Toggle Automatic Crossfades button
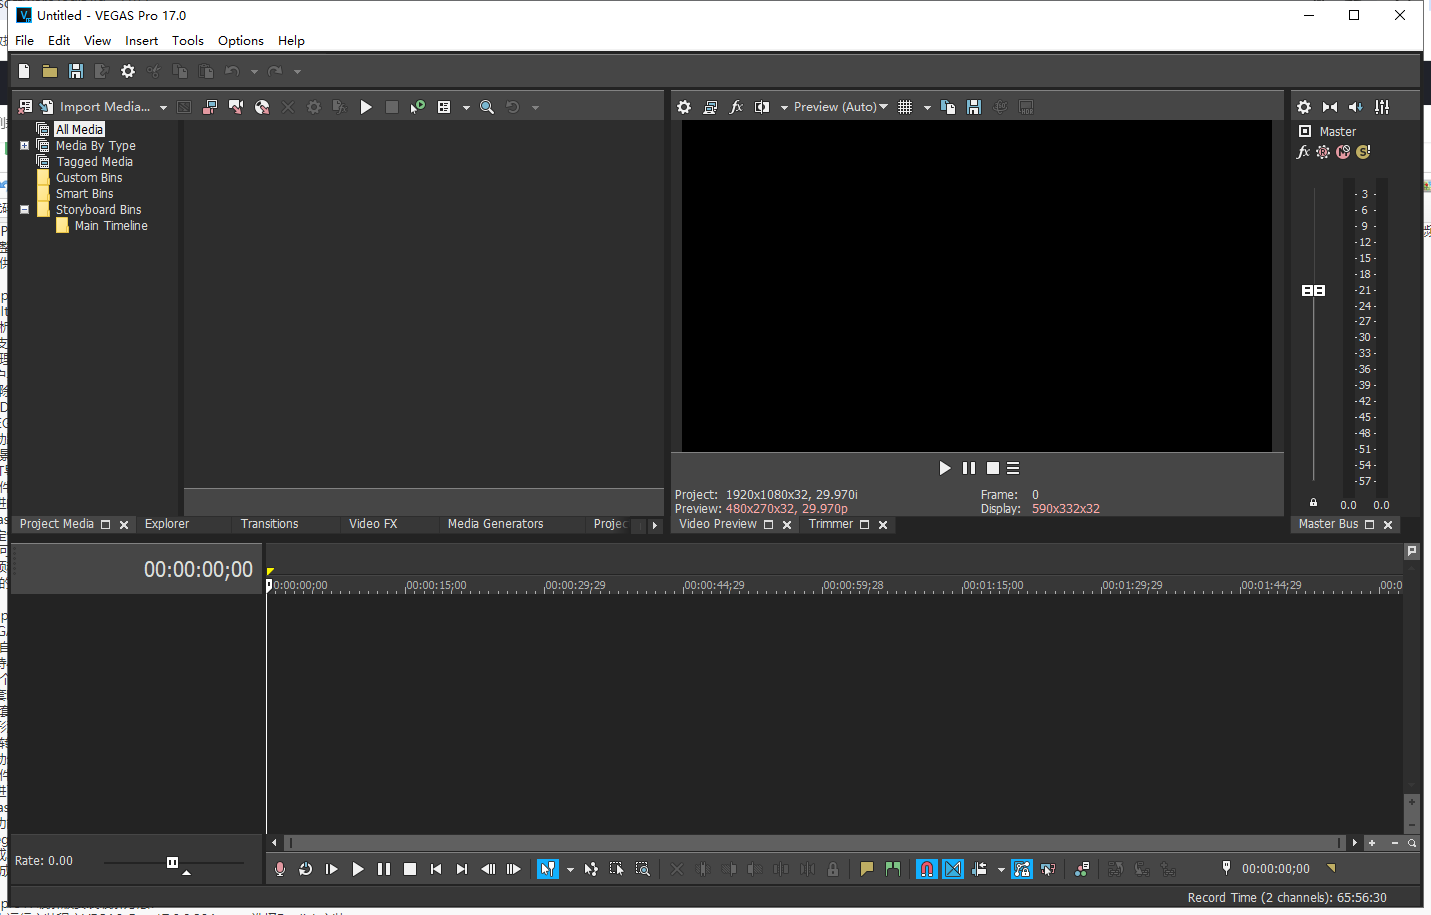Image resolution: width=1431 pixels, height=915 pixels. [953, 869]
